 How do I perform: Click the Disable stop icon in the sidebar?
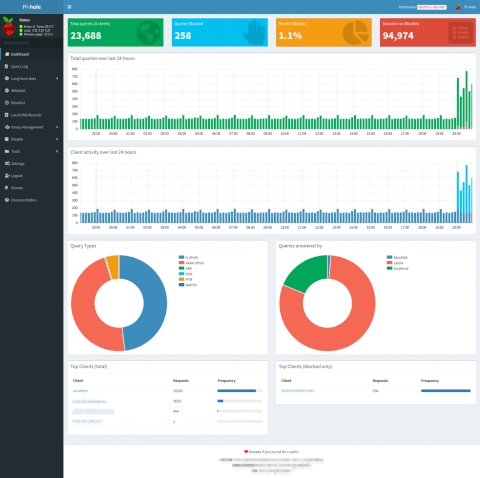pos(7,139)
